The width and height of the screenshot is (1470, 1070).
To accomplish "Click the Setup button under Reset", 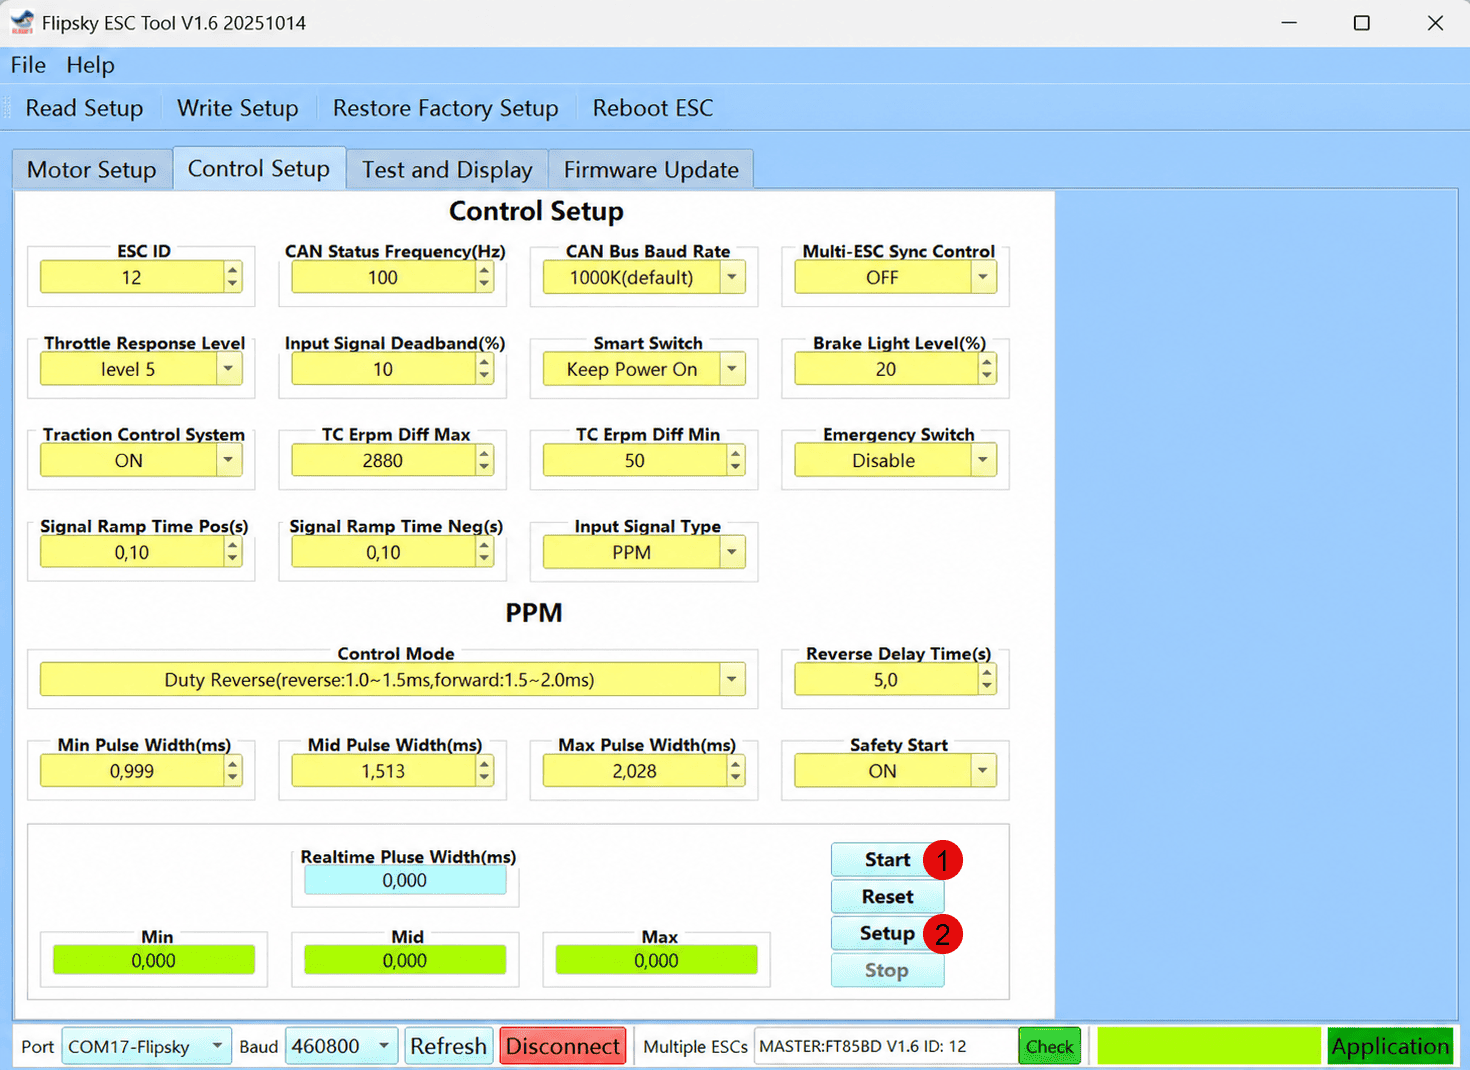I will pos(887,934).
